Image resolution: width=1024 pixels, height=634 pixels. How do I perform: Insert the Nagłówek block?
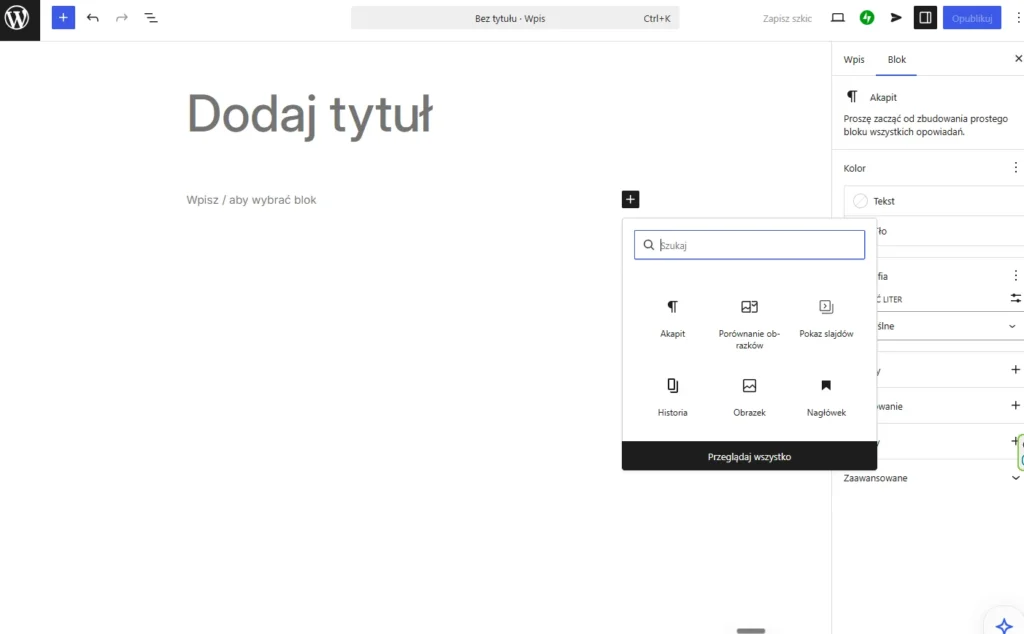point(826,397)
